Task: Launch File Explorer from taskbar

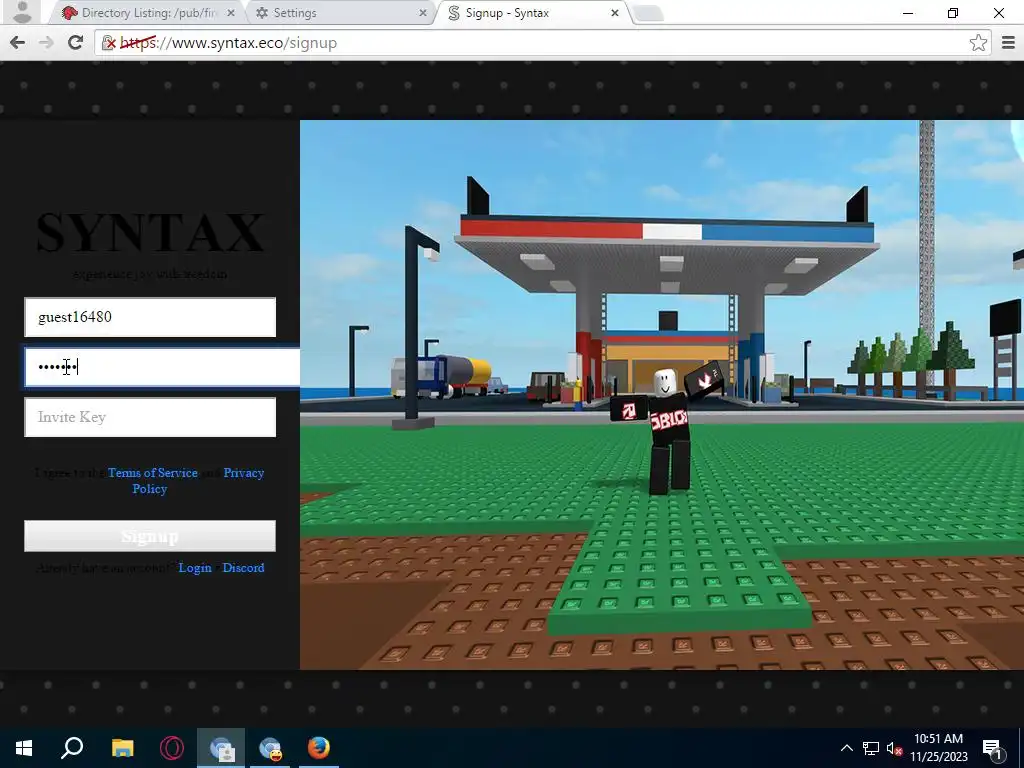Action: tap(122, 748)
